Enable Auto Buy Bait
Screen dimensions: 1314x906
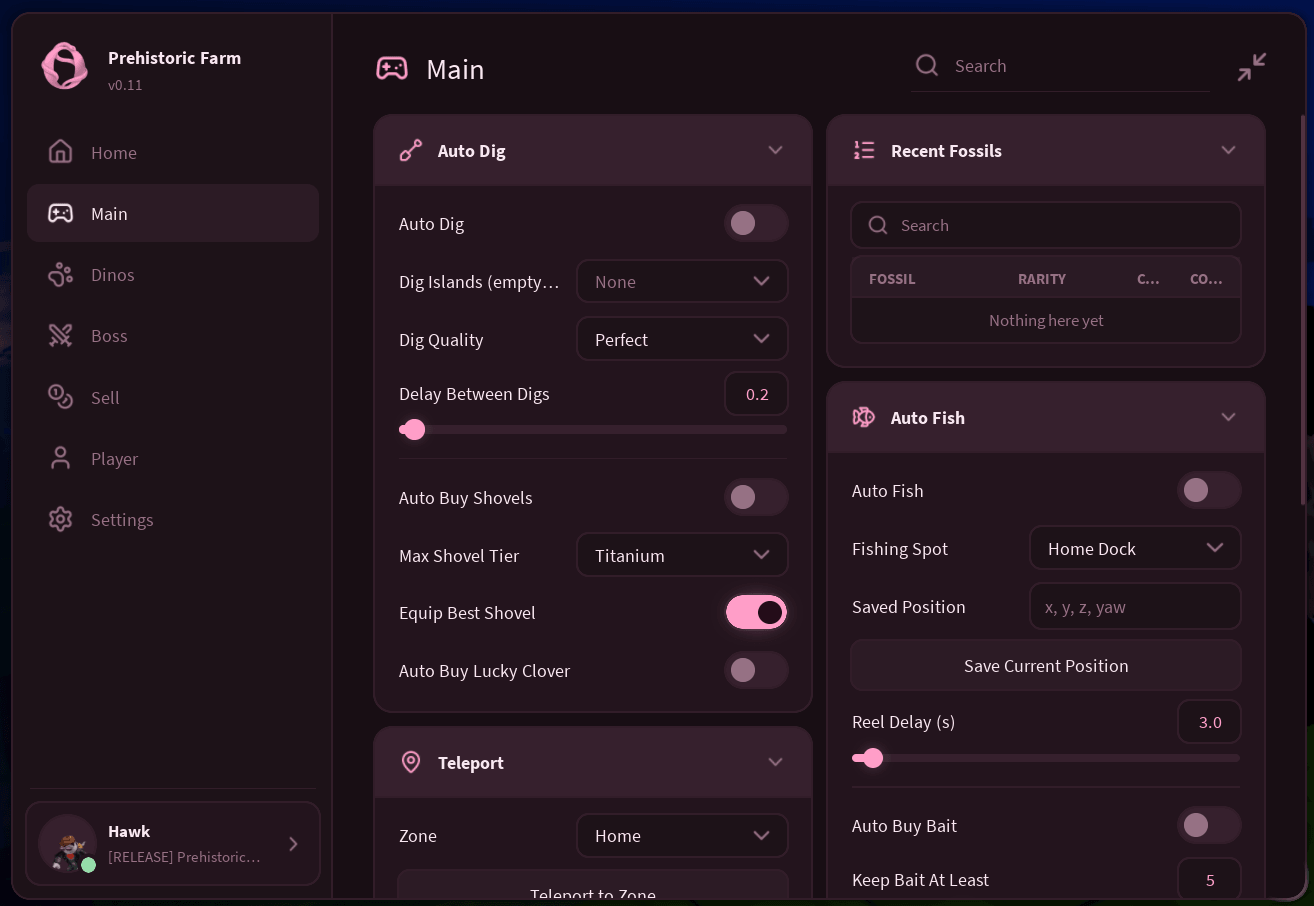(x=1209, y=825)
